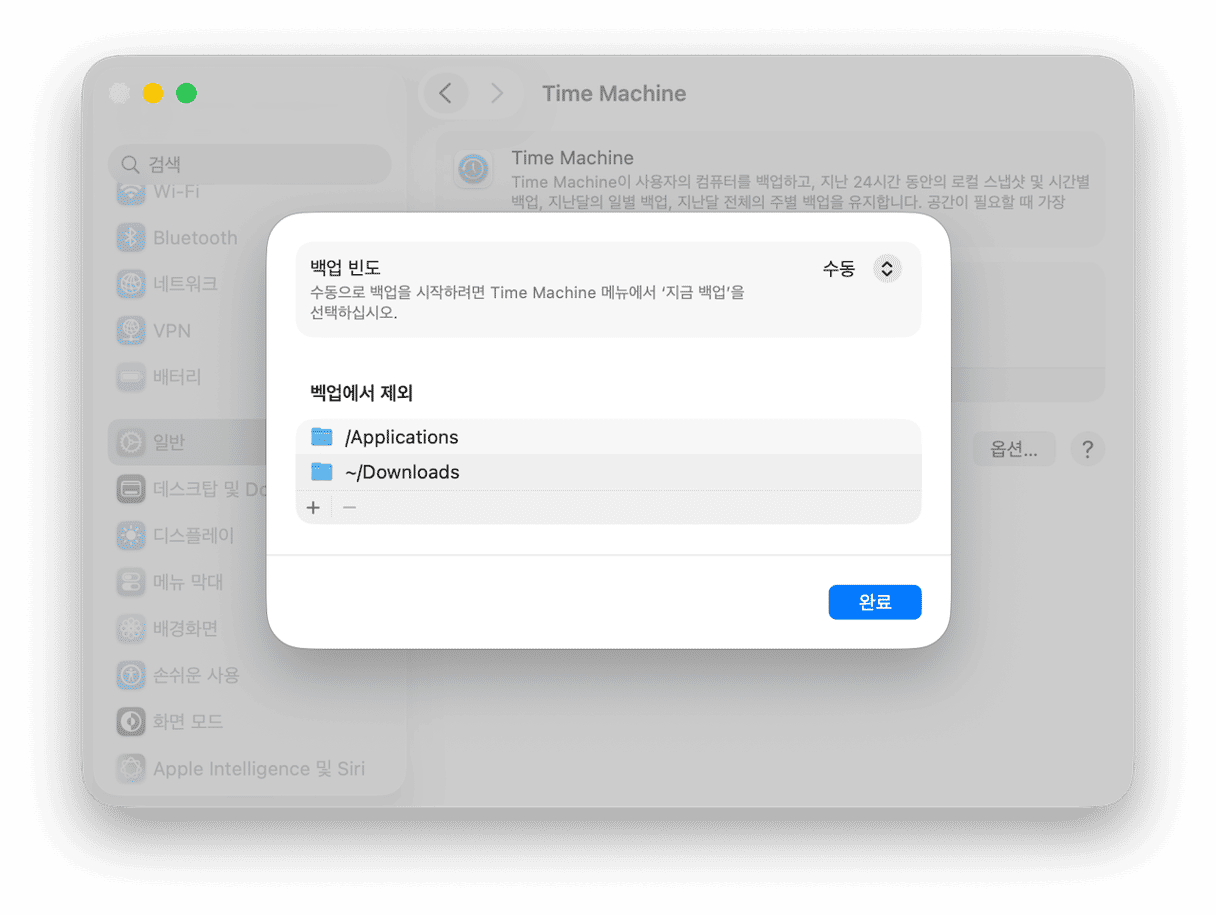Open Wi-Fi settings in the sidebar

click(250, 191)
